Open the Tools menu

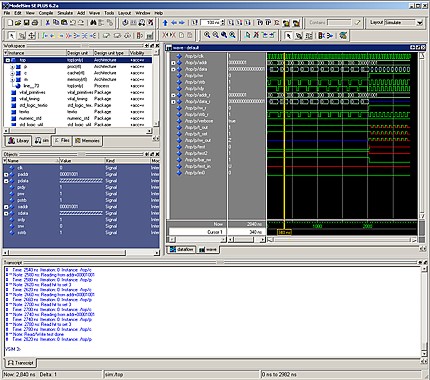coord(109,13)
